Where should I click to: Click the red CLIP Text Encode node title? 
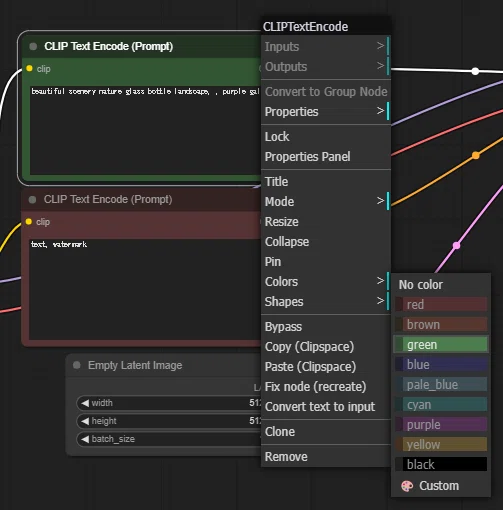pos(108,199)
